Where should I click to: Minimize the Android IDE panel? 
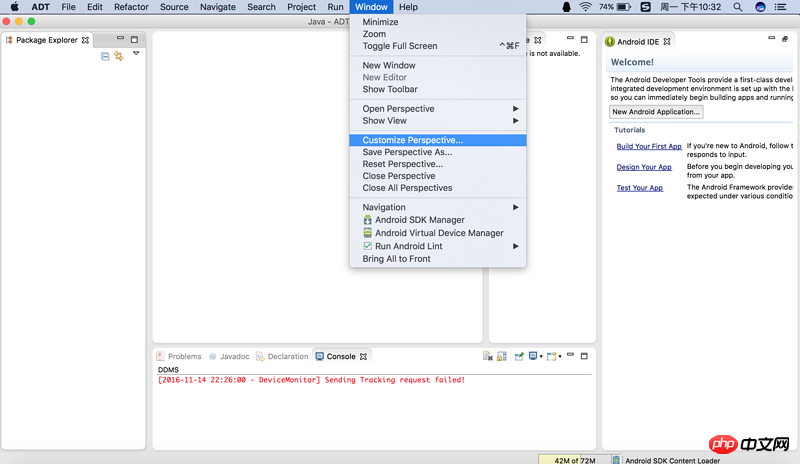[x=771, y=38]
